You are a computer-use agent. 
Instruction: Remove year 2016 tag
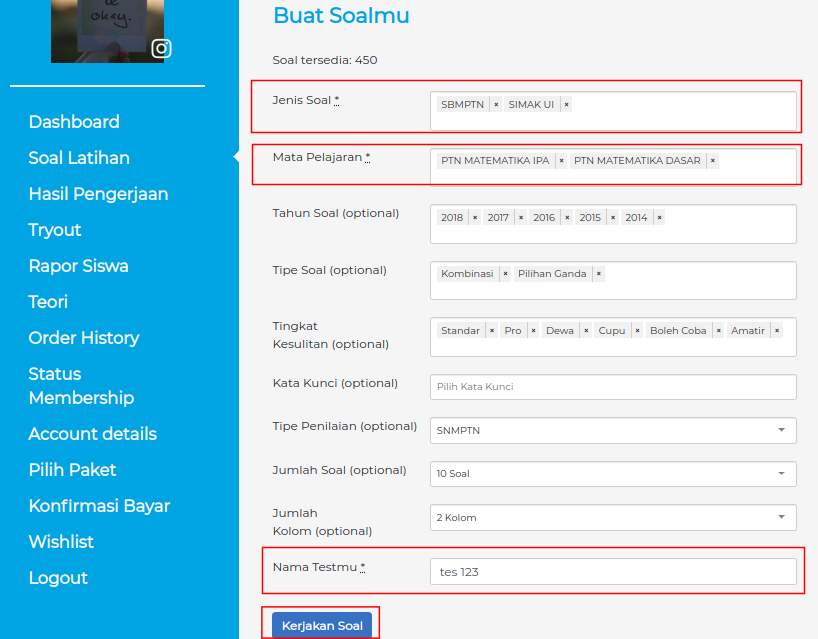(x=567, y=218)
